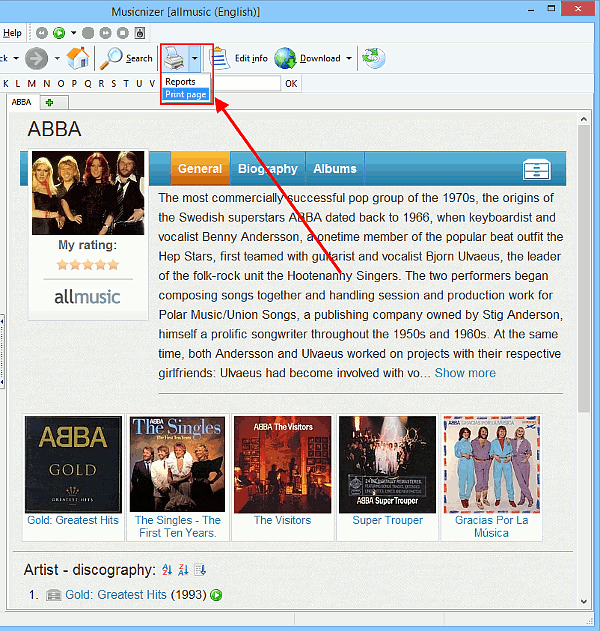Screen dimensions: 600x631
Task: Click the green play button
Action: 59,33
